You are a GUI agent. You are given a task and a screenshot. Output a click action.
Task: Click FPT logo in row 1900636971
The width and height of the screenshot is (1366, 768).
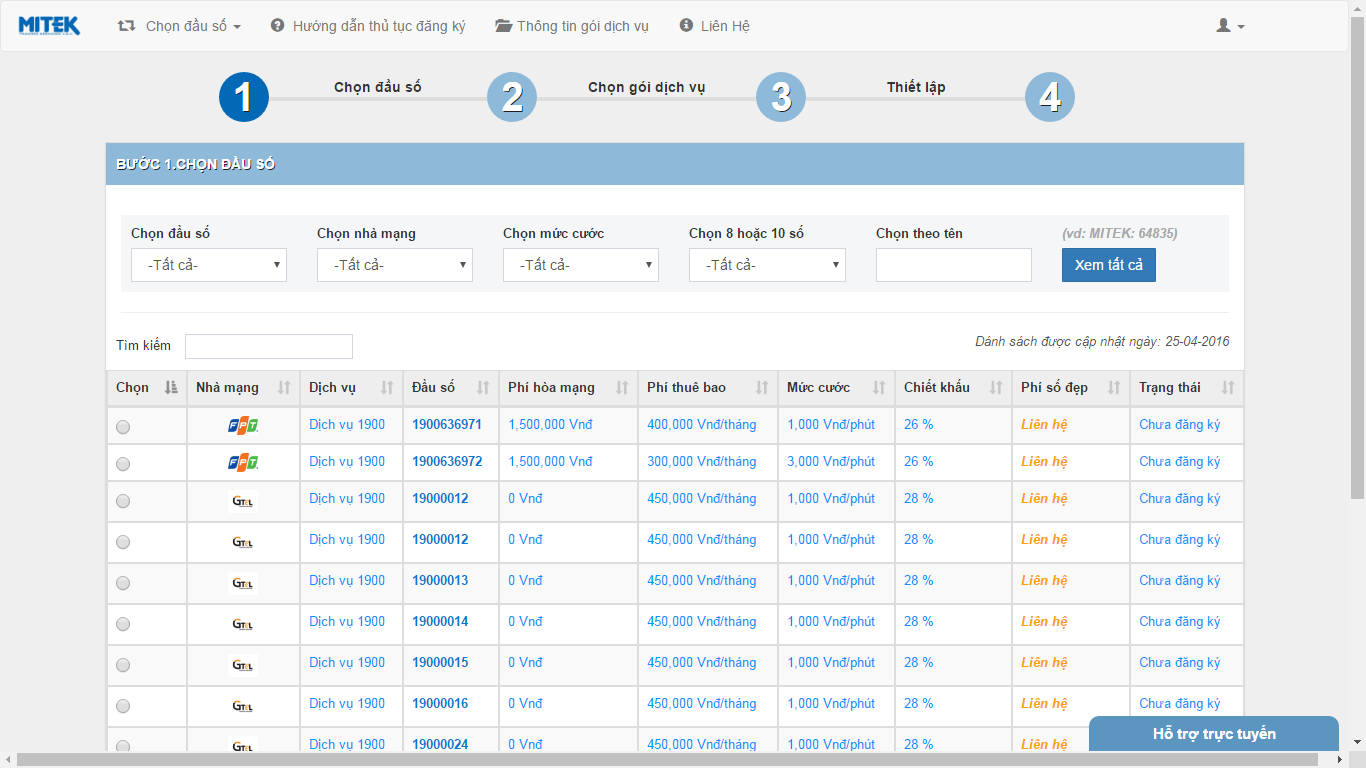coord(243,425)
